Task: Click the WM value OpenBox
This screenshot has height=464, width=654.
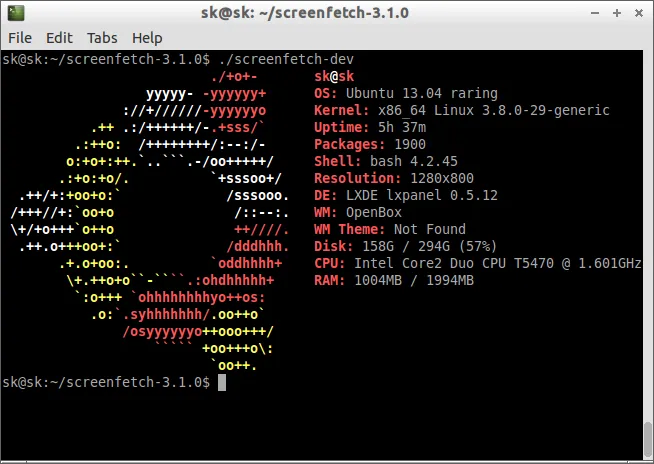Action: [x=374, y=212]
